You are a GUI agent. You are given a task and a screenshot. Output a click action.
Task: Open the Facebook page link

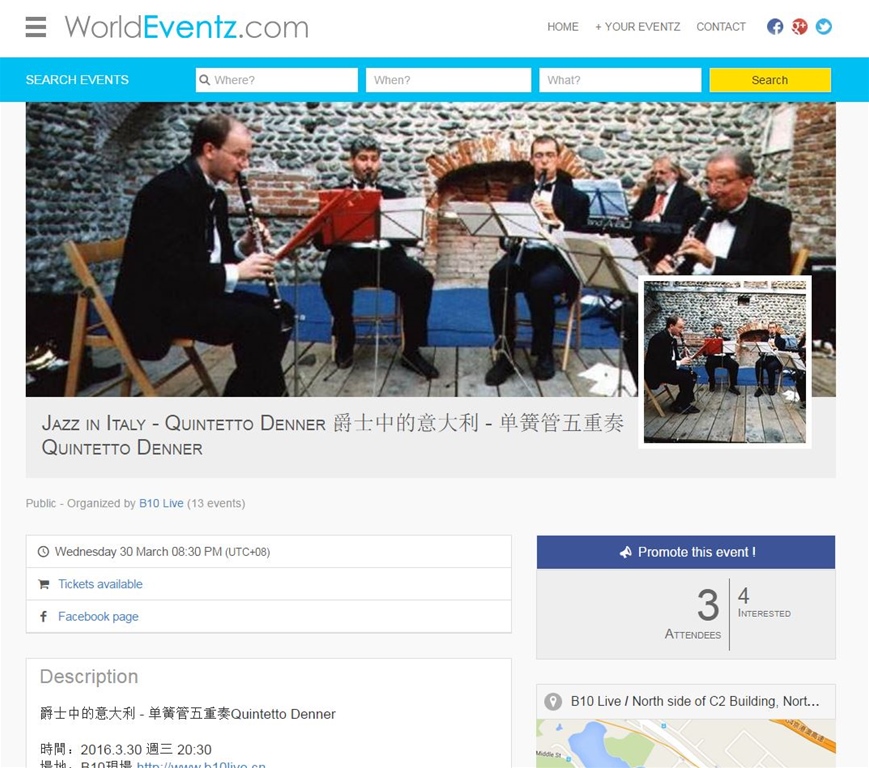pos(98,616)
